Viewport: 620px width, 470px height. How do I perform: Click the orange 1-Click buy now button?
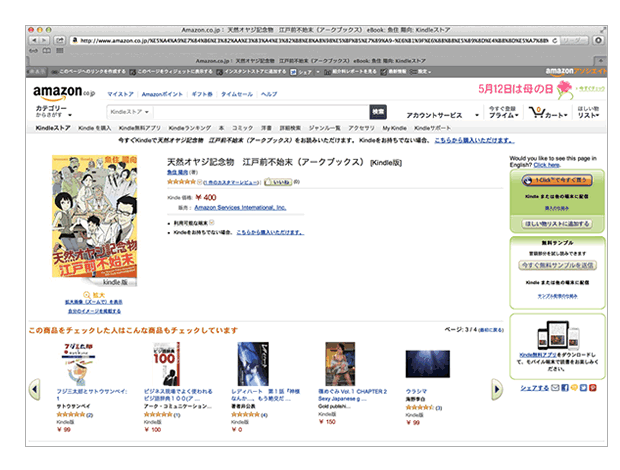coord(557,180)
